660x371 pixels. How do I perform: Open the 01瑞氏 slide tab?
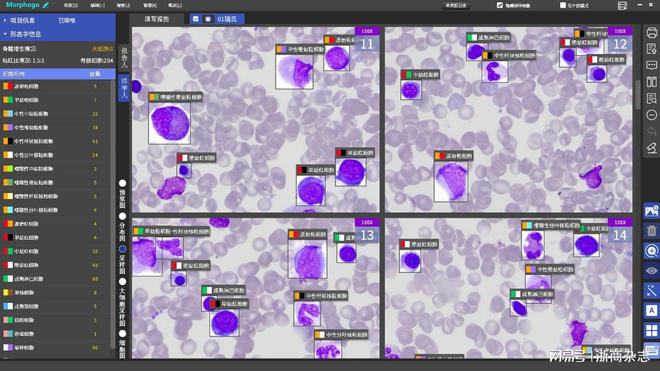click(x=227, y=19)
